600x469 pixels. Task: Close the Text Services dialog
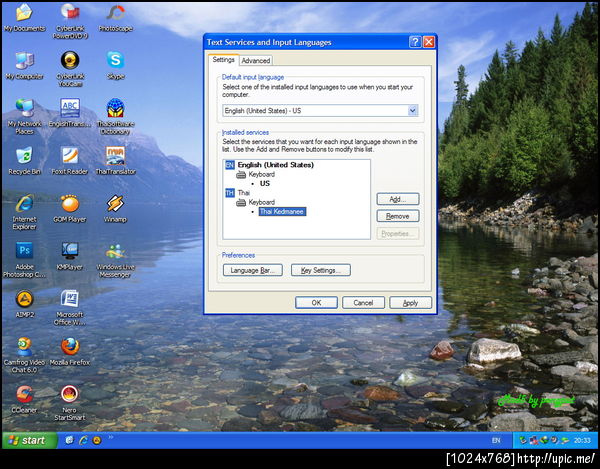pyautogui.click(x=429, y=42)
